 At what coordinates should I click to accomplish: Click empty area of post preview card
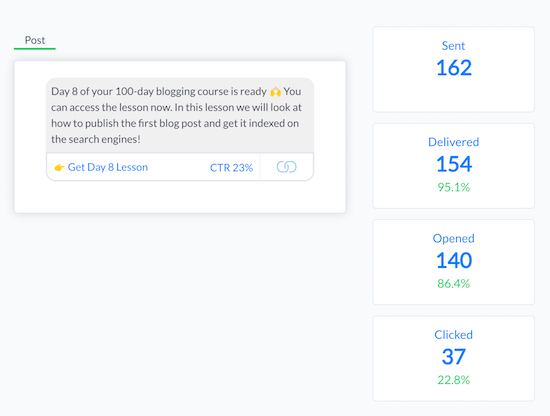click(x=180, y=197)
